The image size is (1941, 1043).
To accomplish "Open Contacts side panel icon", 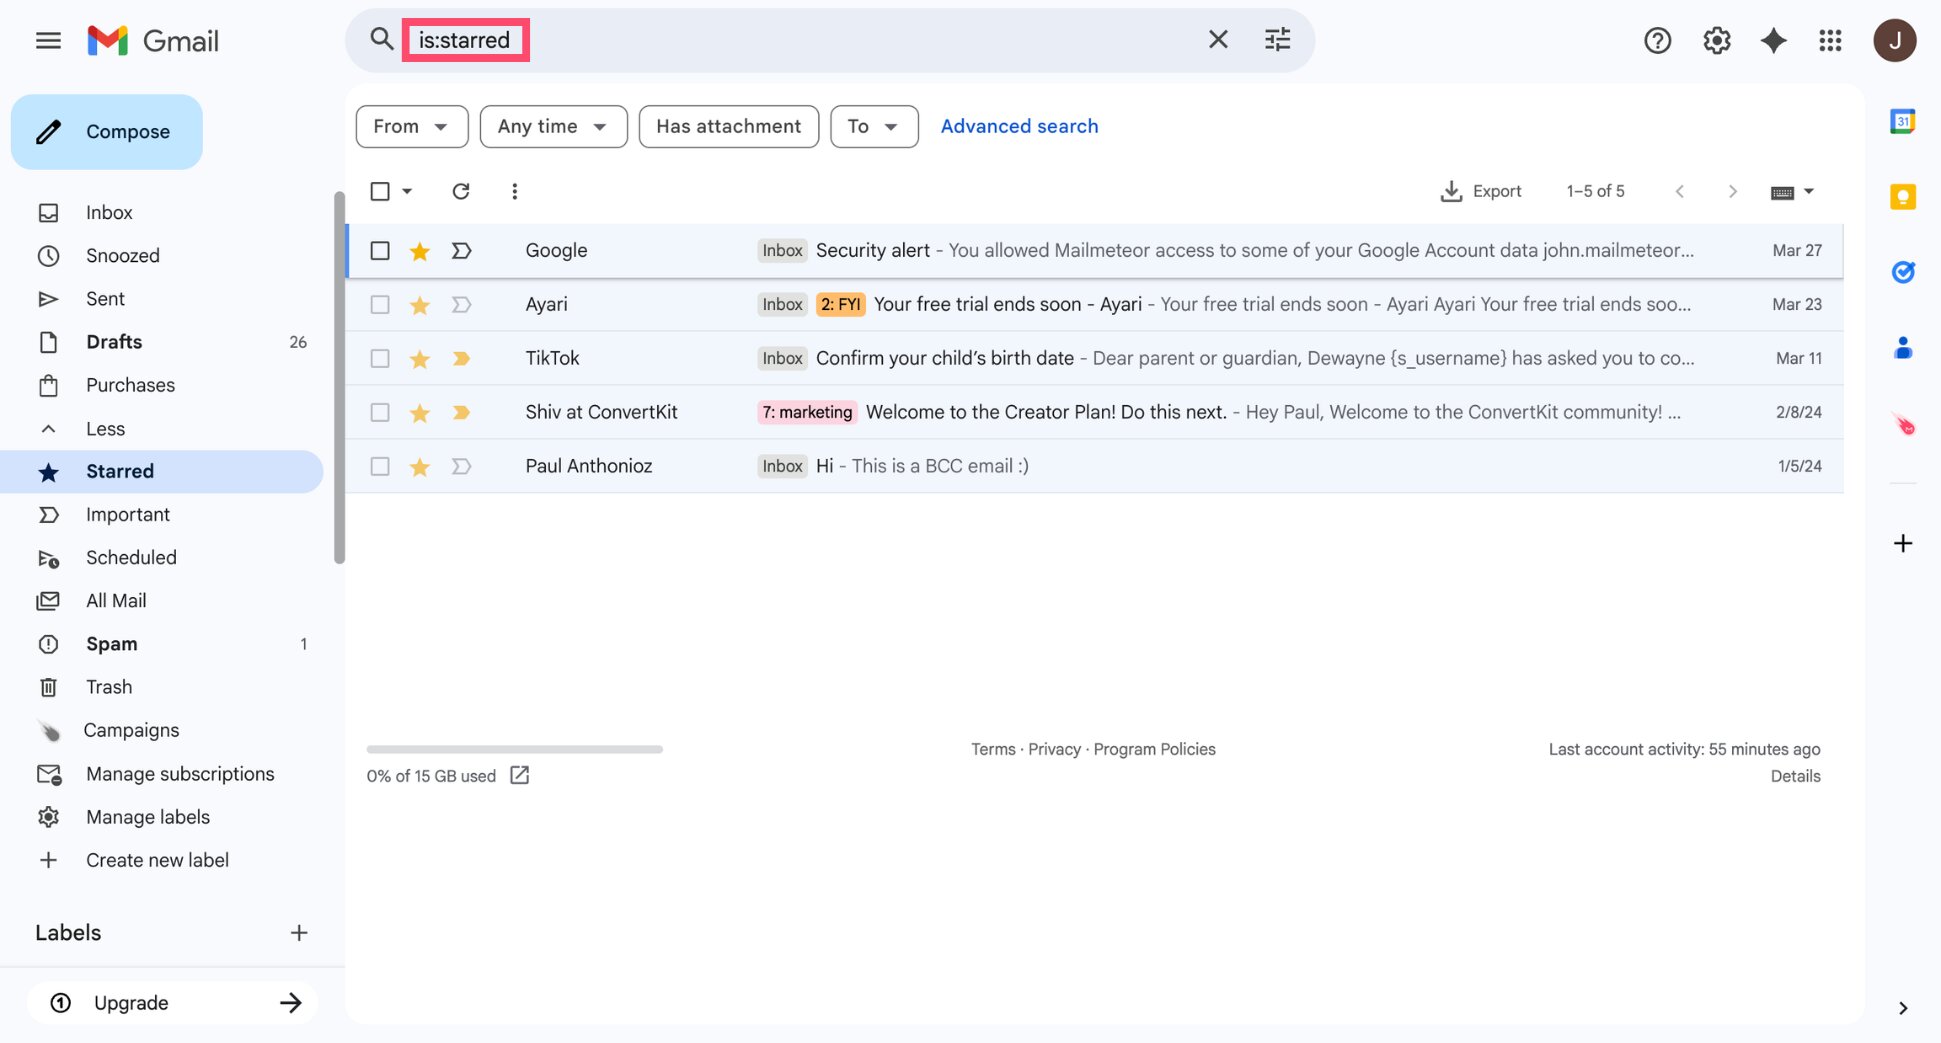I will click(x=1902, y=347).
